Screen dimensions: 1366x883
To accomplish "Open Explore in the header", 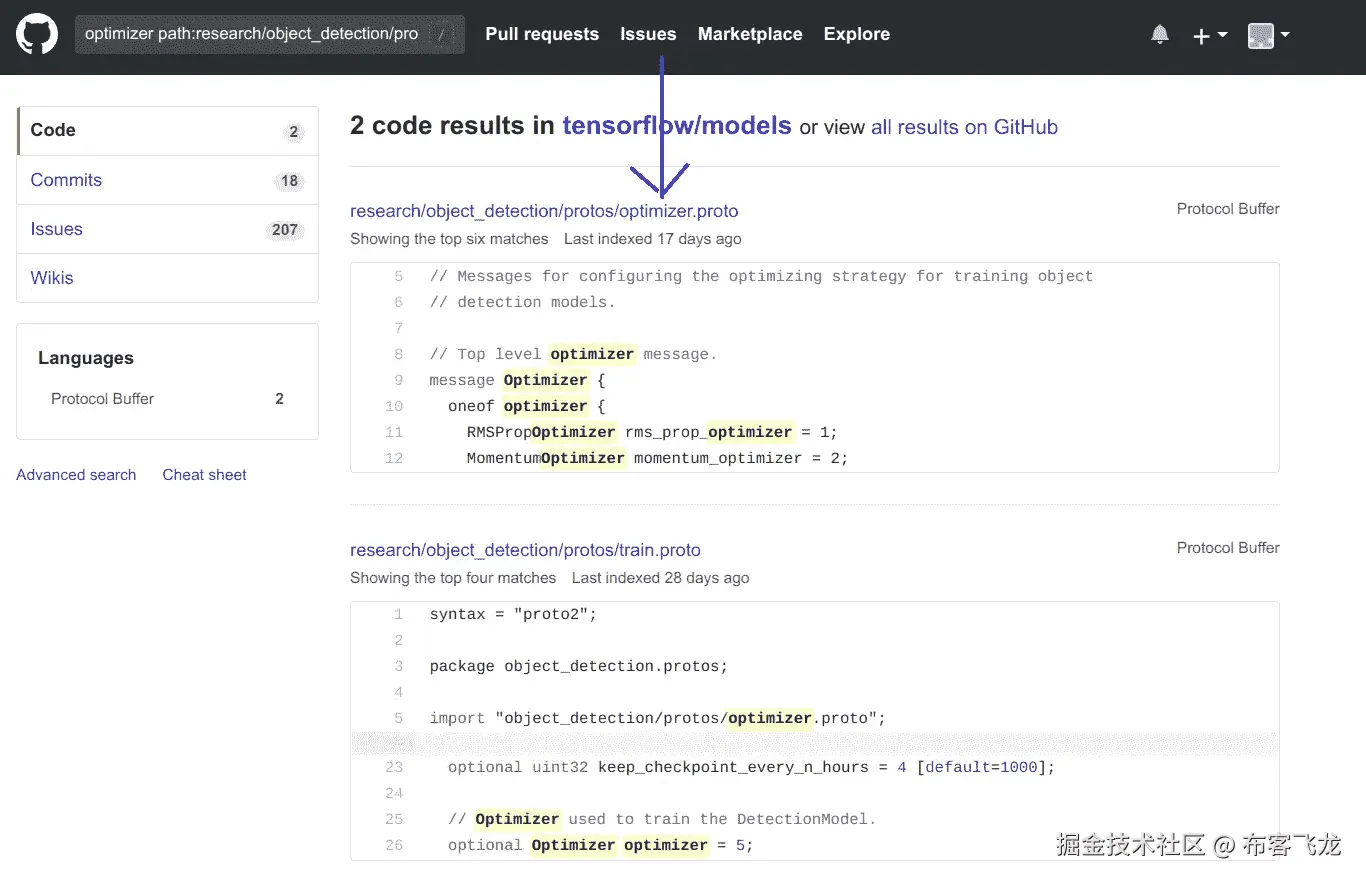I will [856, 34].
